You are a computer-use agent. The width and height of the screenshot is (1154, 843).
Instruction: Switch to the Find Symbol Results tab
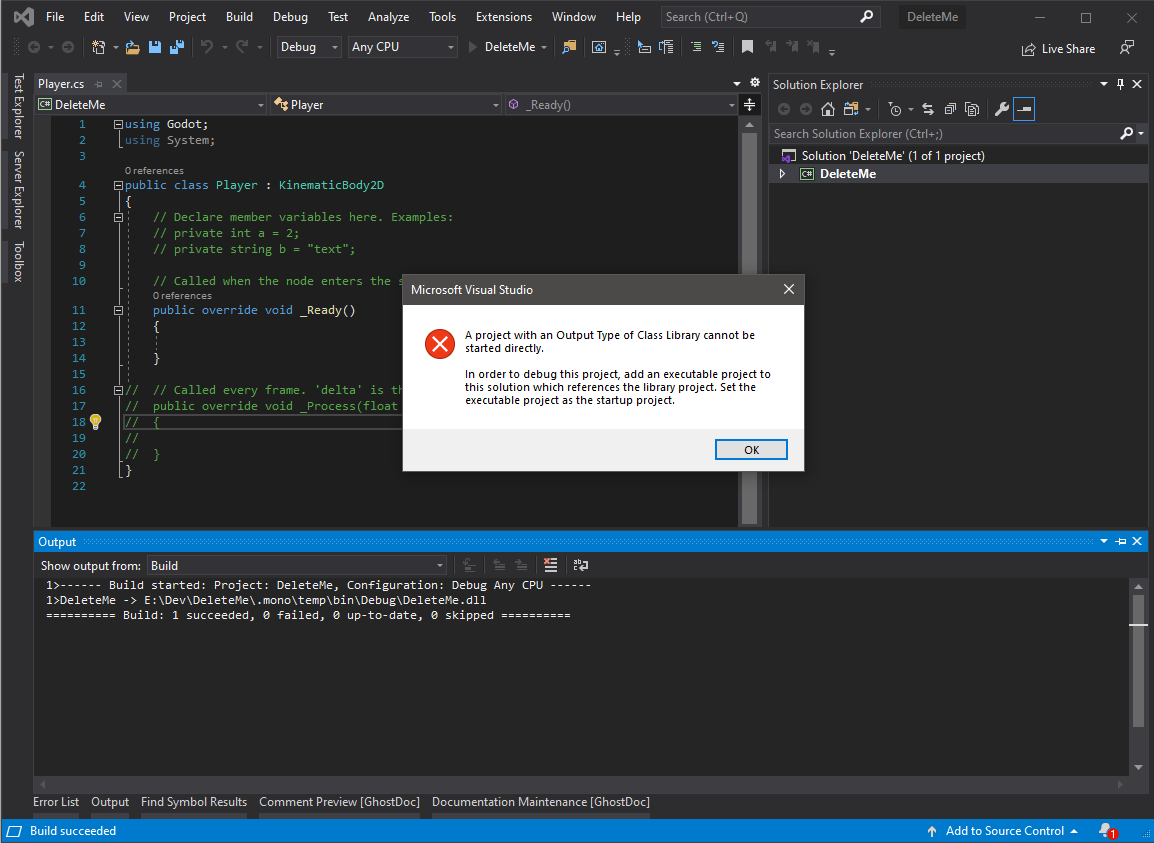tap(194, 802)
